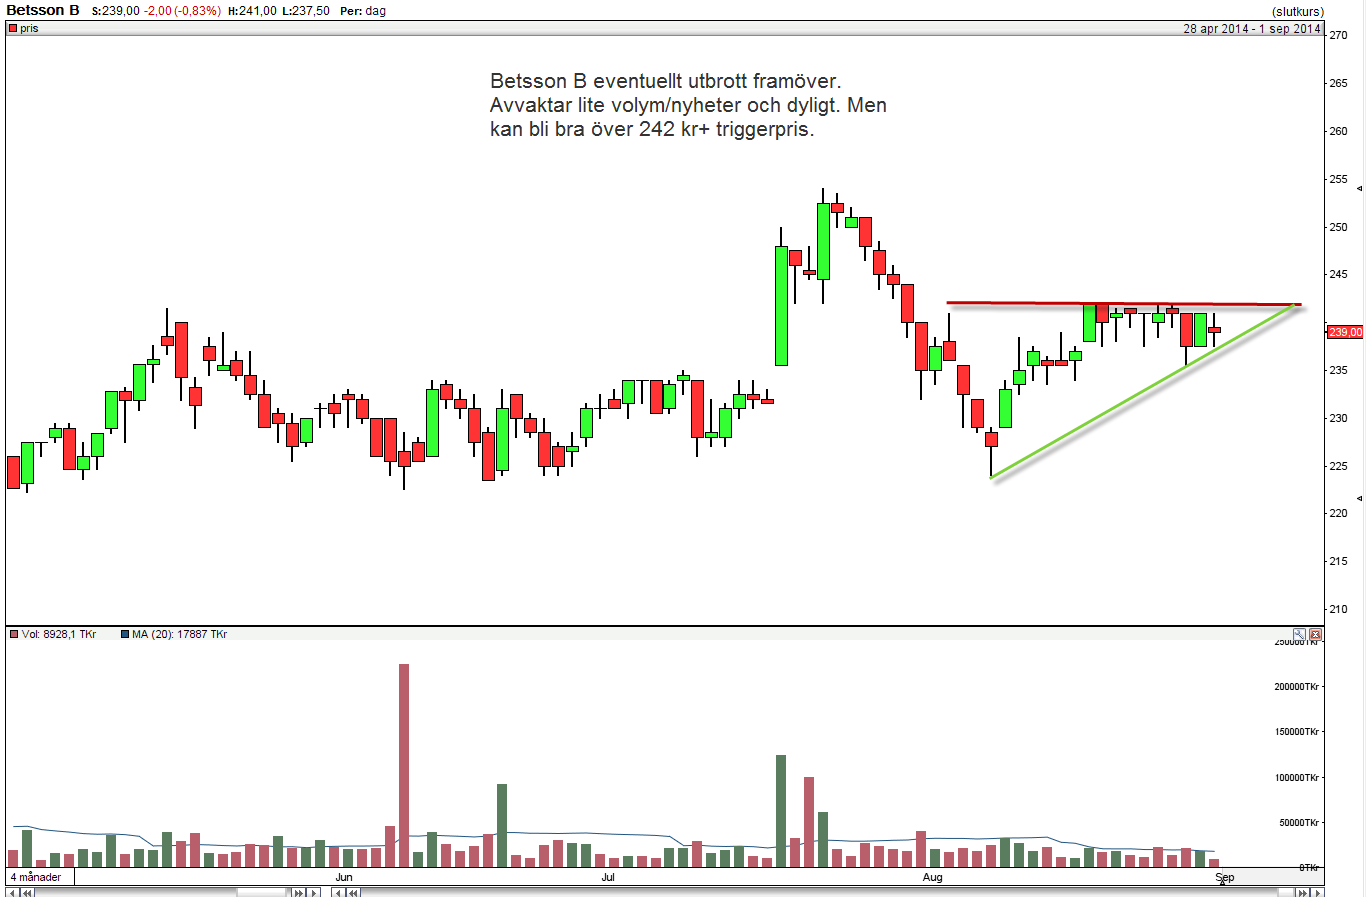This screenshot has width=1366, height=897.
Task: Click the 'Sep' month label on time axis
Action: click(x=1225, y=877)
